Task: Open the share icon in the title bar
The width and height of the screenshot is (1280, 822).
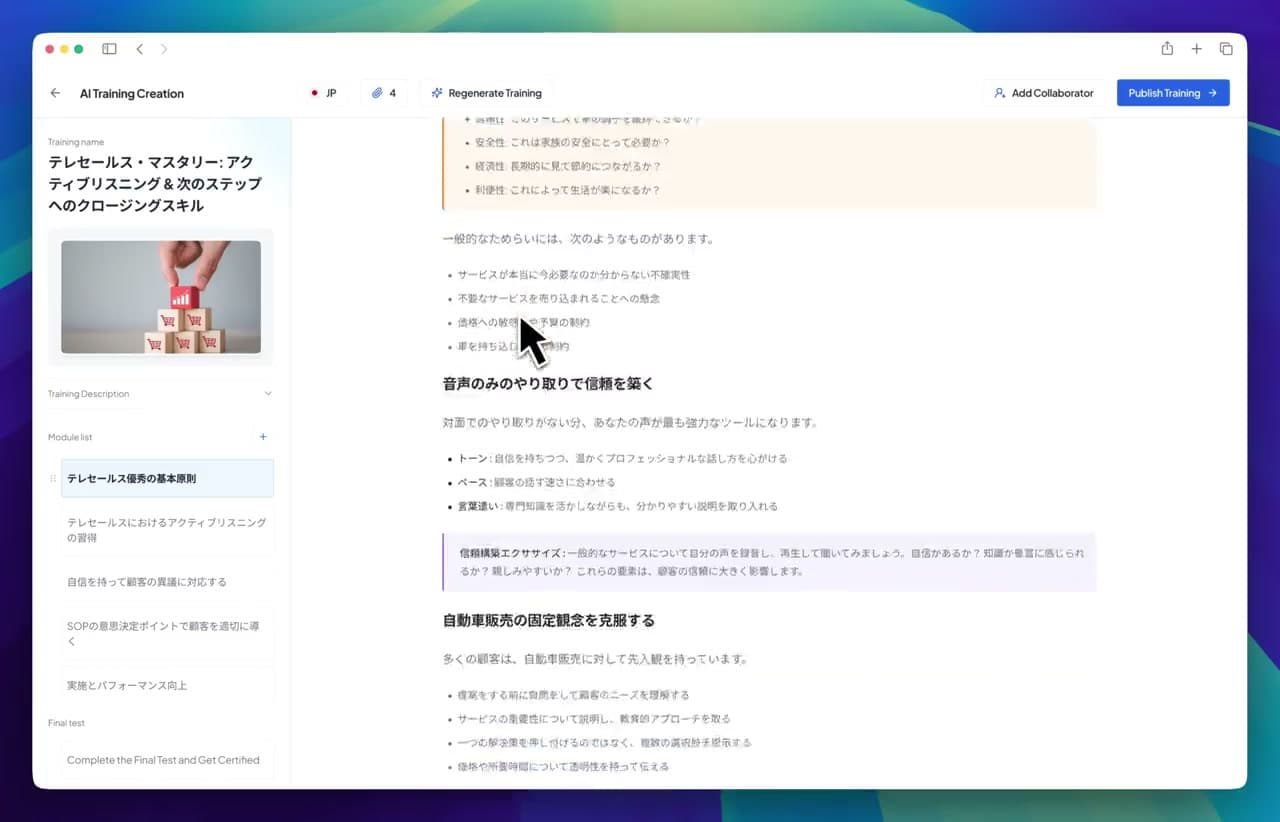Action: (x=1167, y=49)
